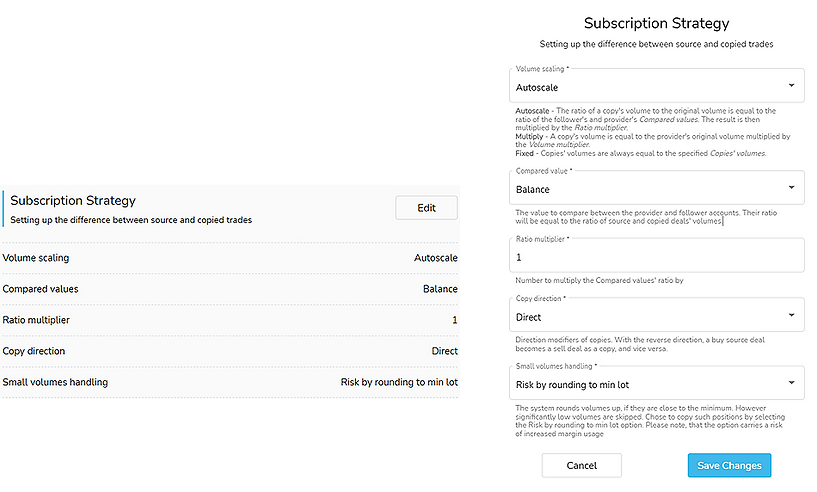Select the Compared values summary row
Image resolution: width=817 pixels, height=492 pixels.
tap(230, 289)
